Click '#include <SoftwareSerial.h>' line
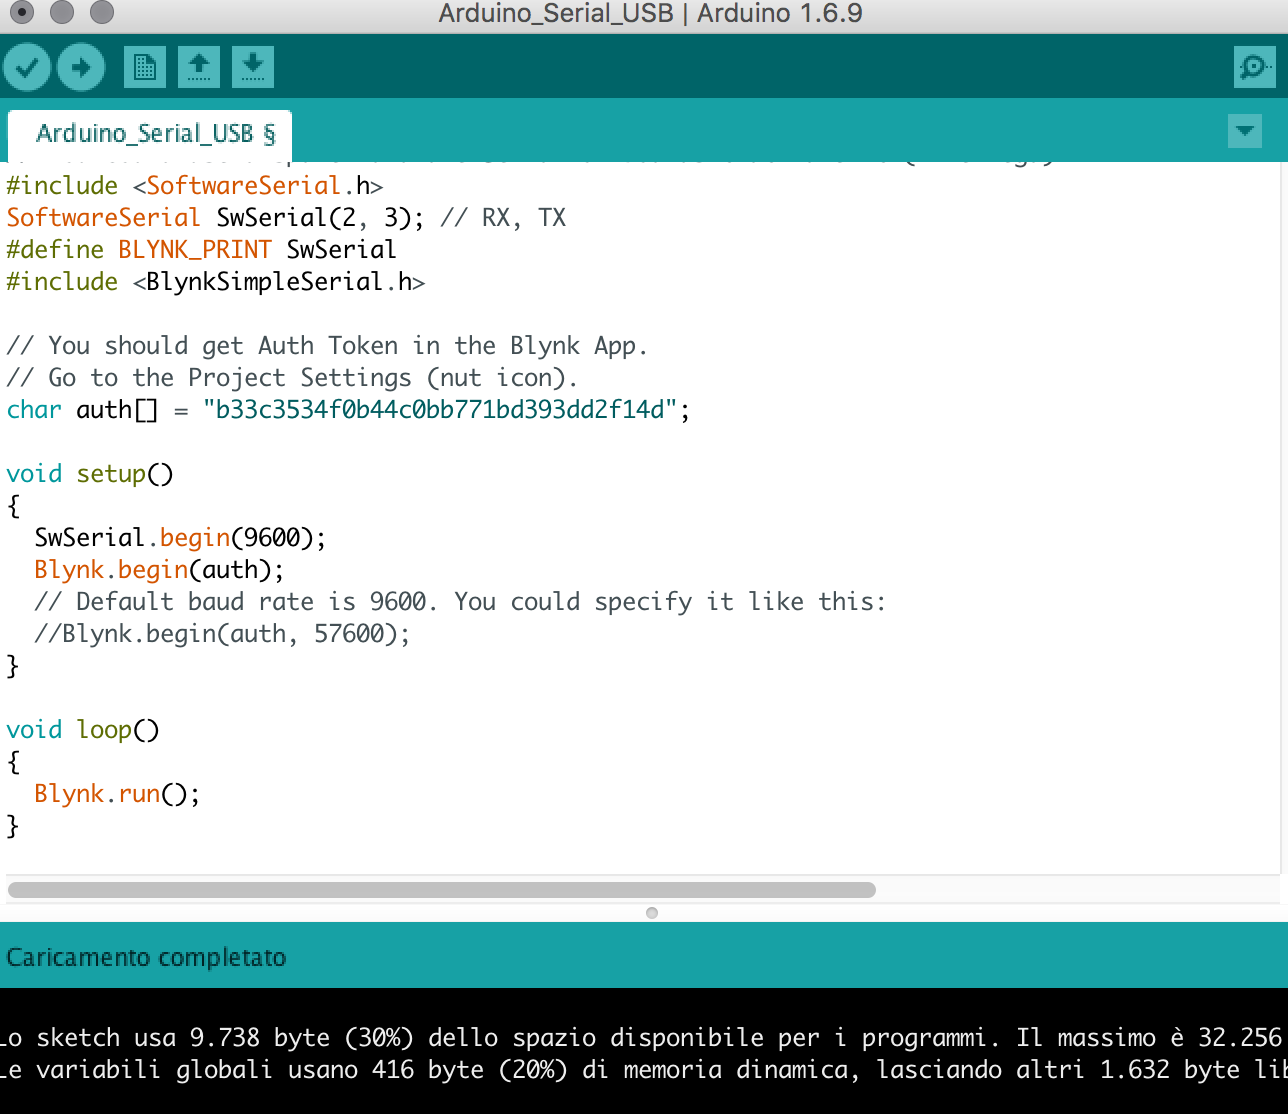1288x1114 pixels. click(195, 186)
